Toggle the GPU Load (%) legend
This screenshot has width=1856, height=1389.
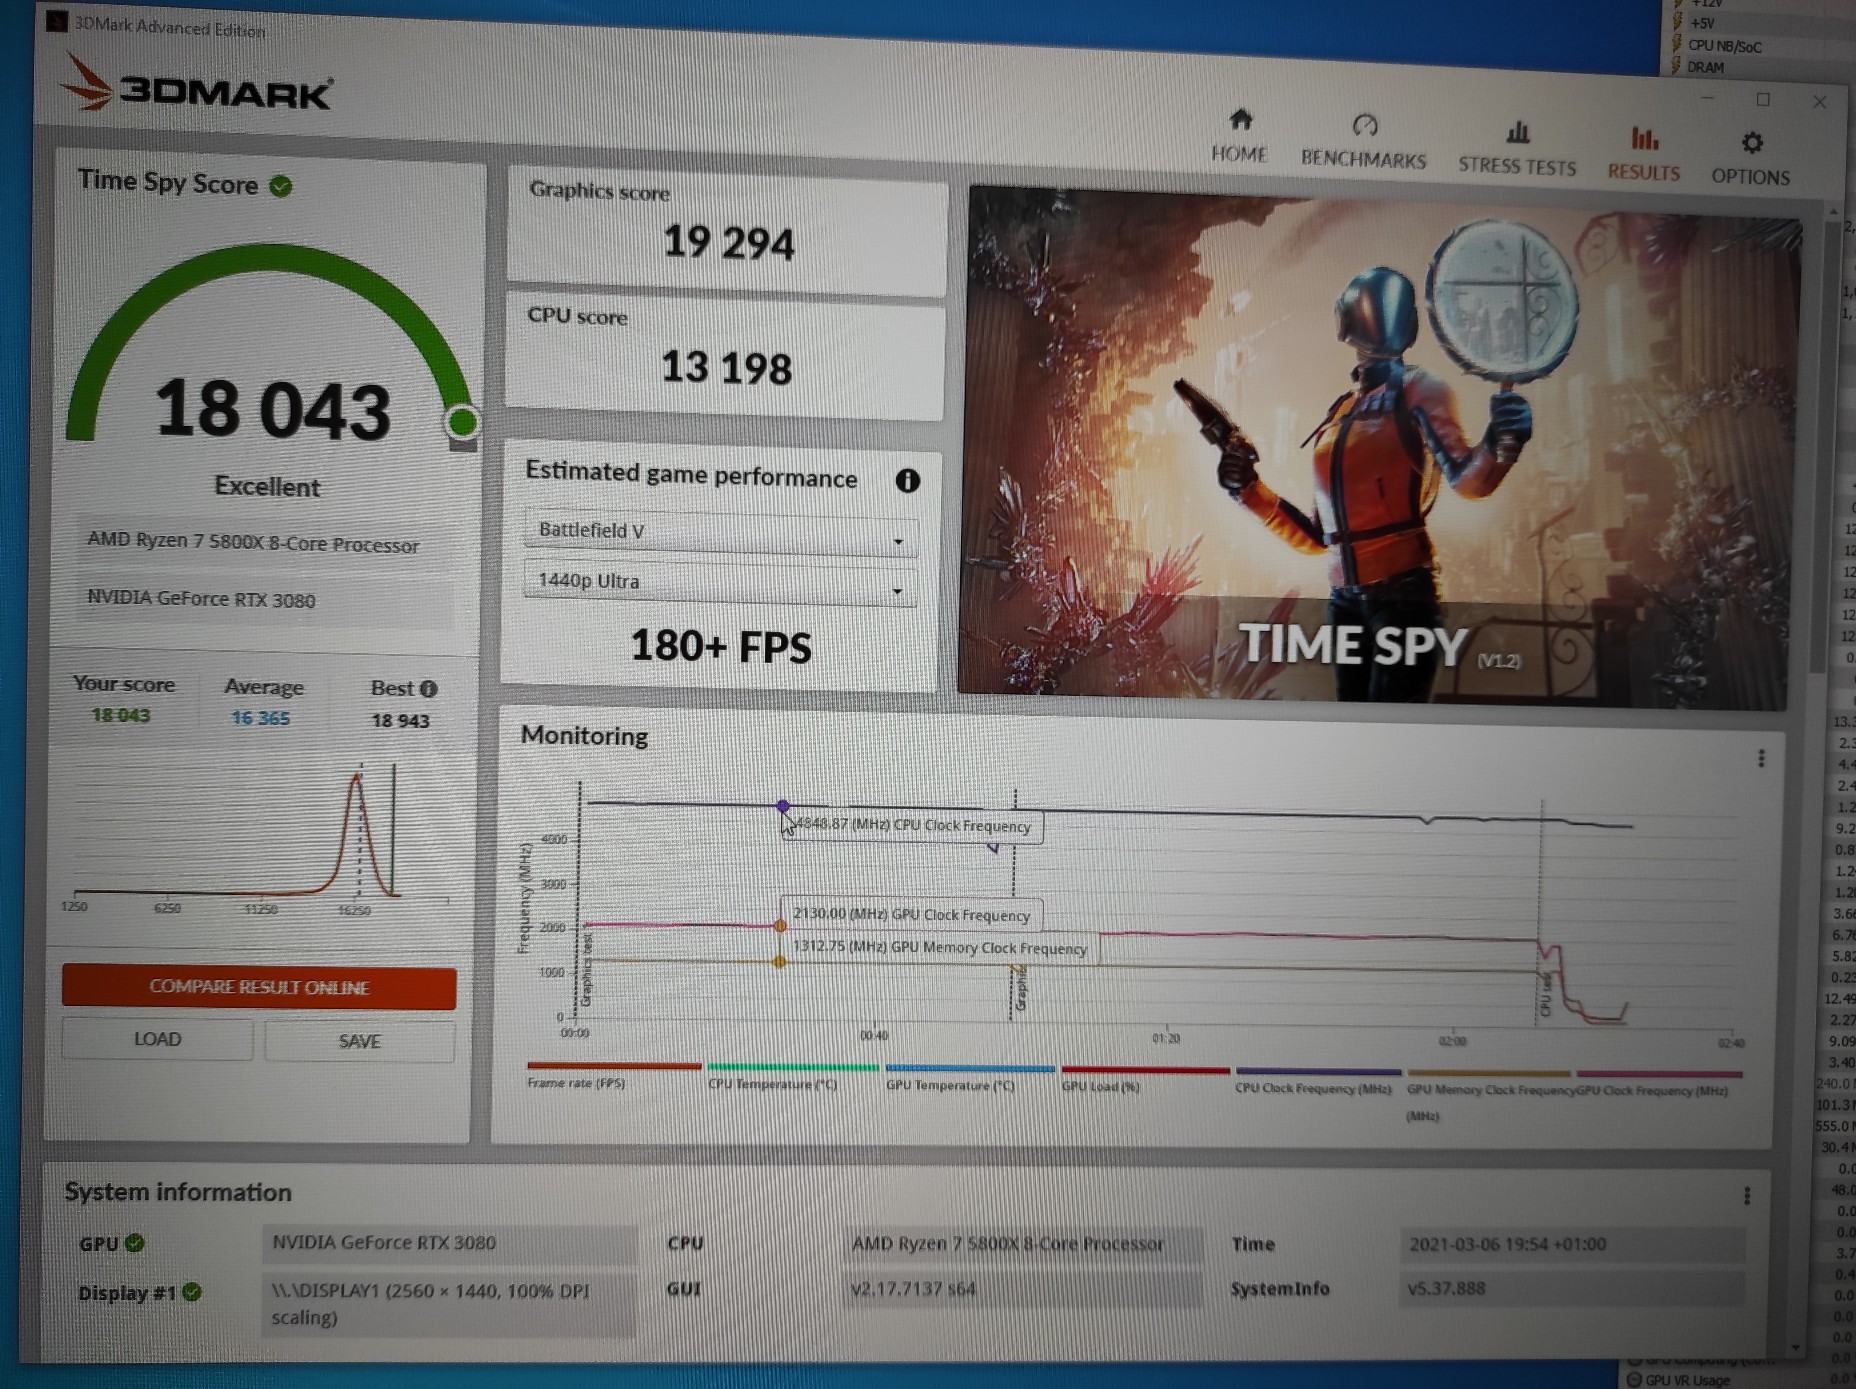point(1145,1079)
